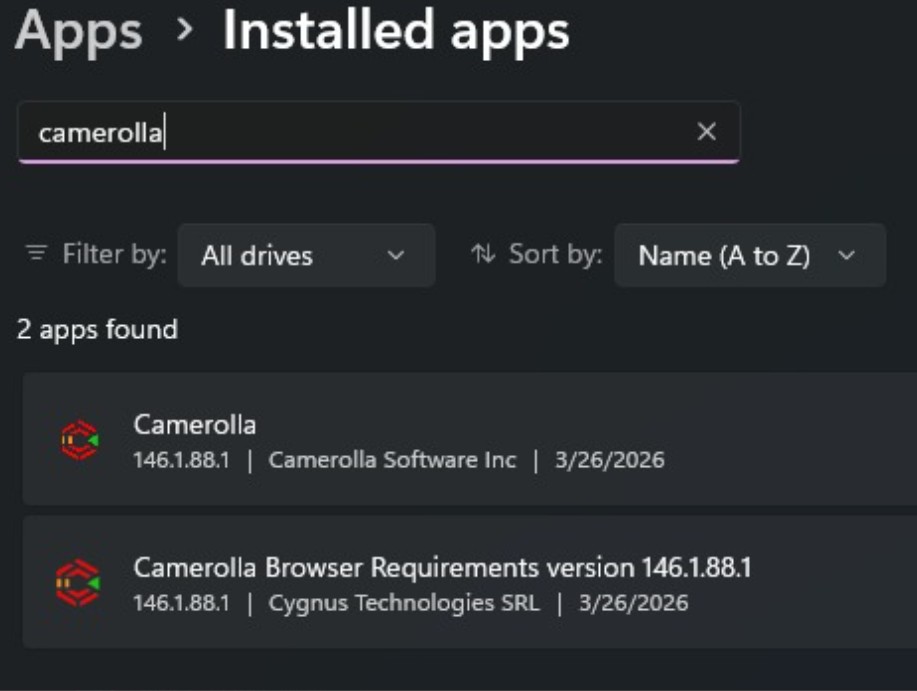Open the All drives filter dropdown
917x691 pixels.
pos(307,255)
